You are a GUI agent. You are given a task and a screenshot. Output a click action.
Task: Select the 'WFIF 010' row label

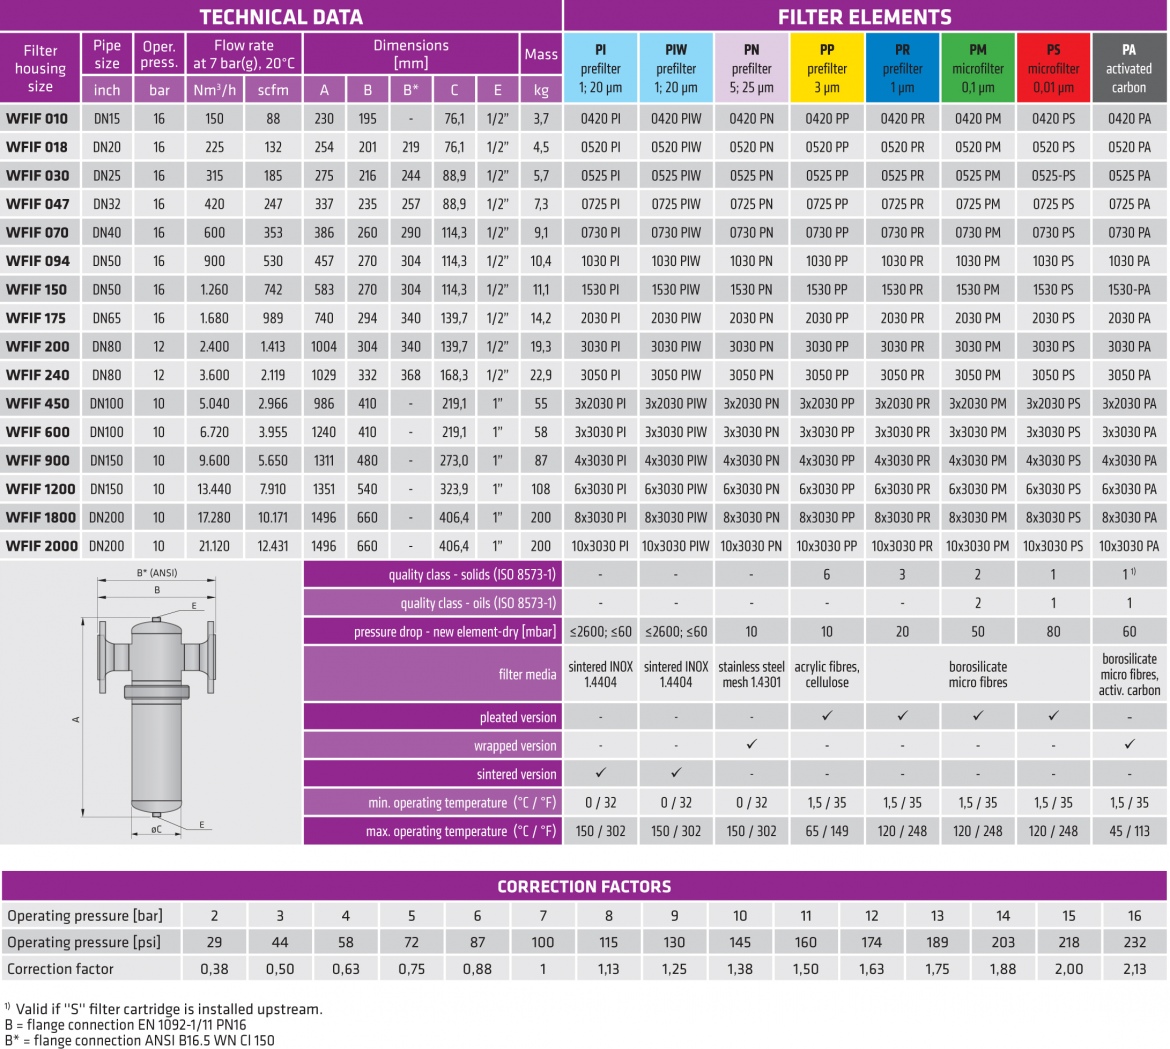pyautogui.click(x=37, y=119)
